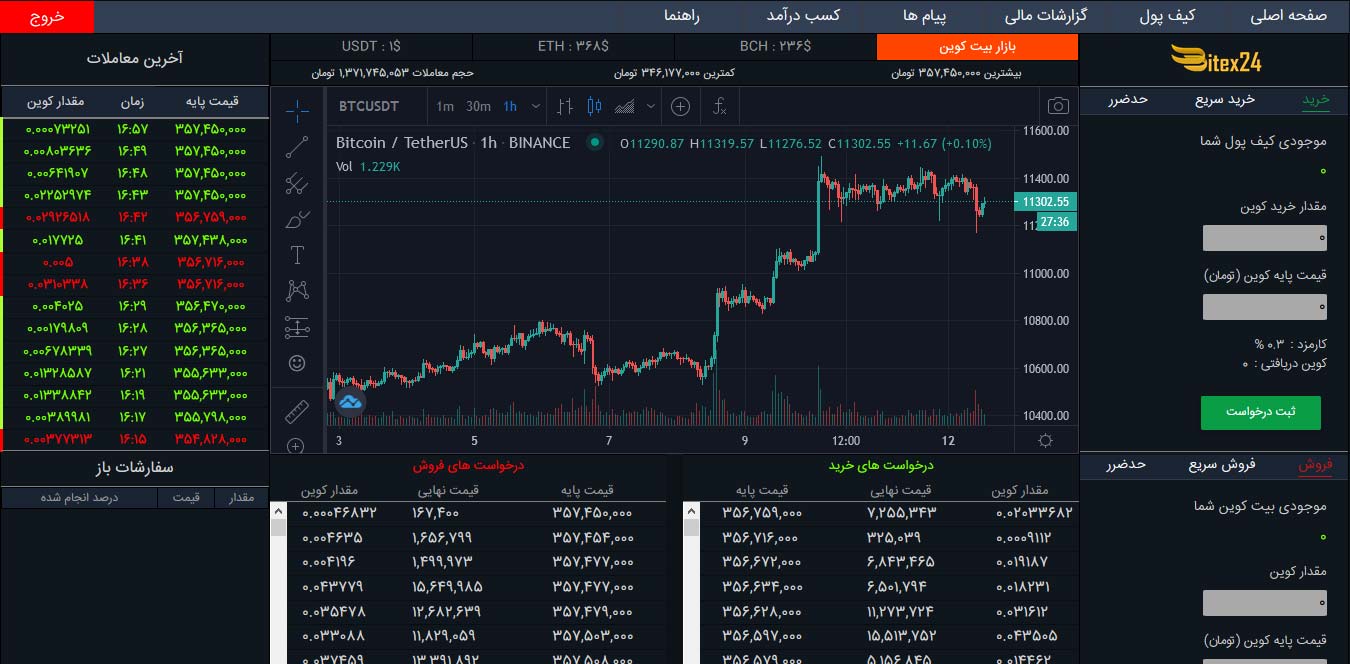Switch chart to candlestick style
This screenshot has width=1350, height=664.
coord(595,106)
